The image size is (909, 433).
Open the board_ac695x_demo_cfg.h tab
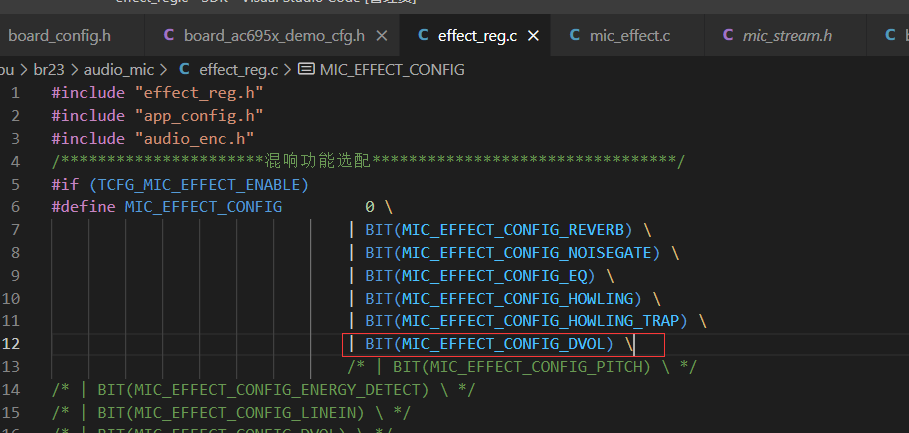click(x=274, y=36)
